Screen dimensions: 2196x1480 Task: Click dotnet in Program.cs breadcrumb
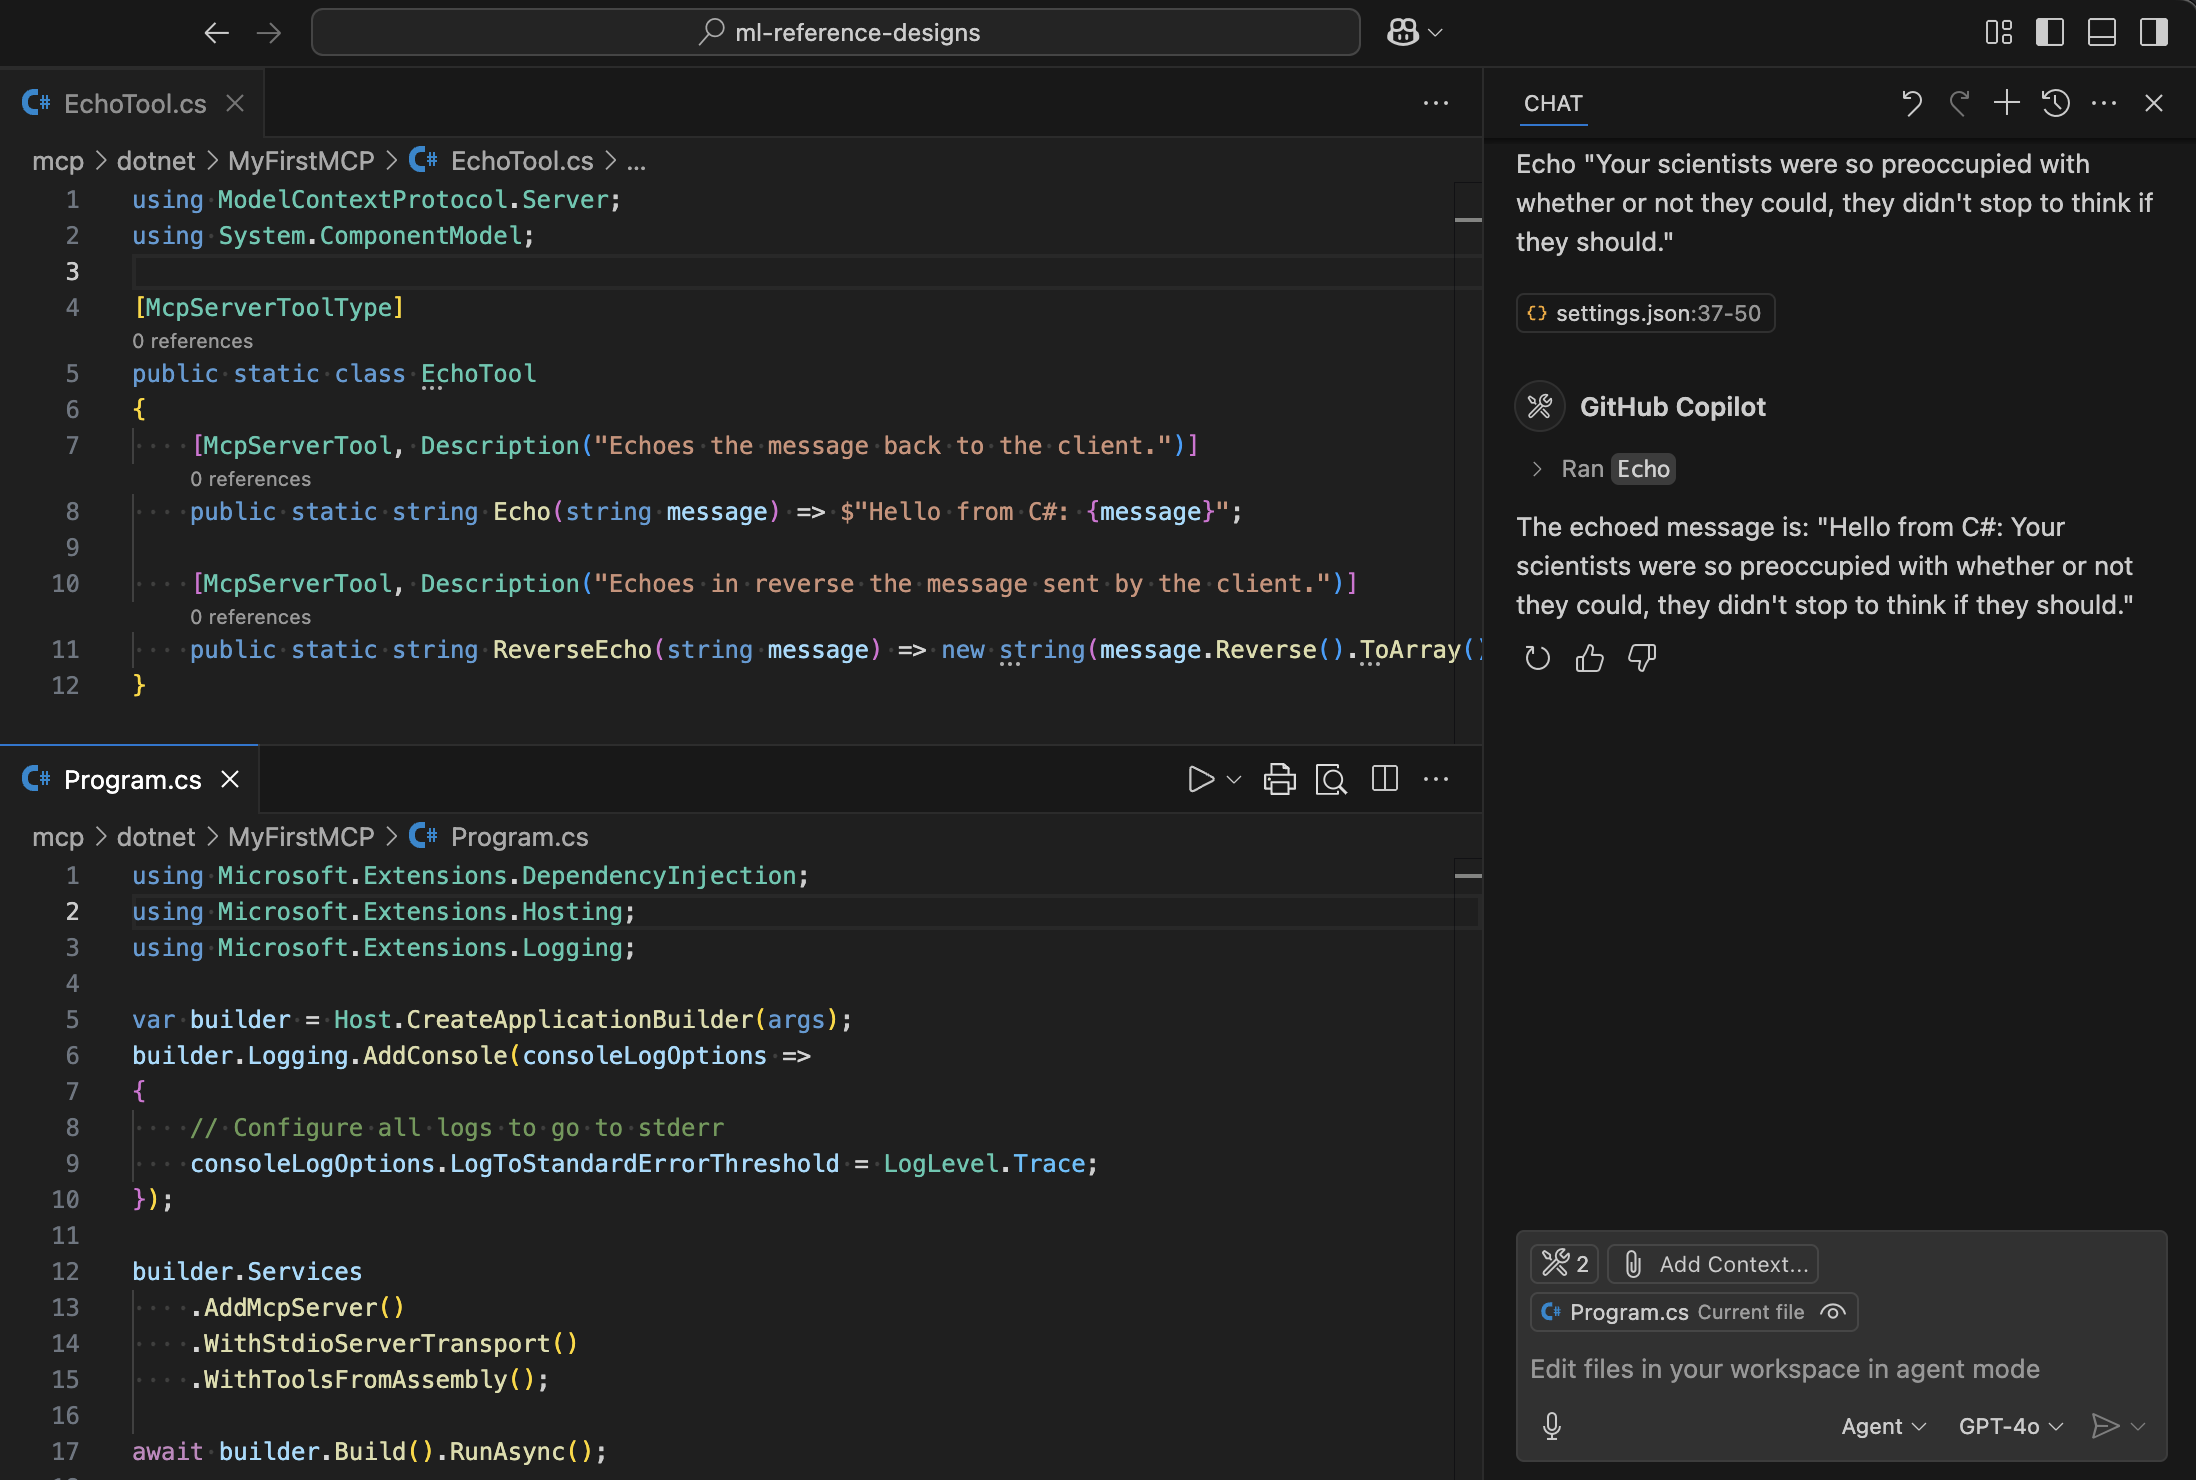(x=156, y=837)
